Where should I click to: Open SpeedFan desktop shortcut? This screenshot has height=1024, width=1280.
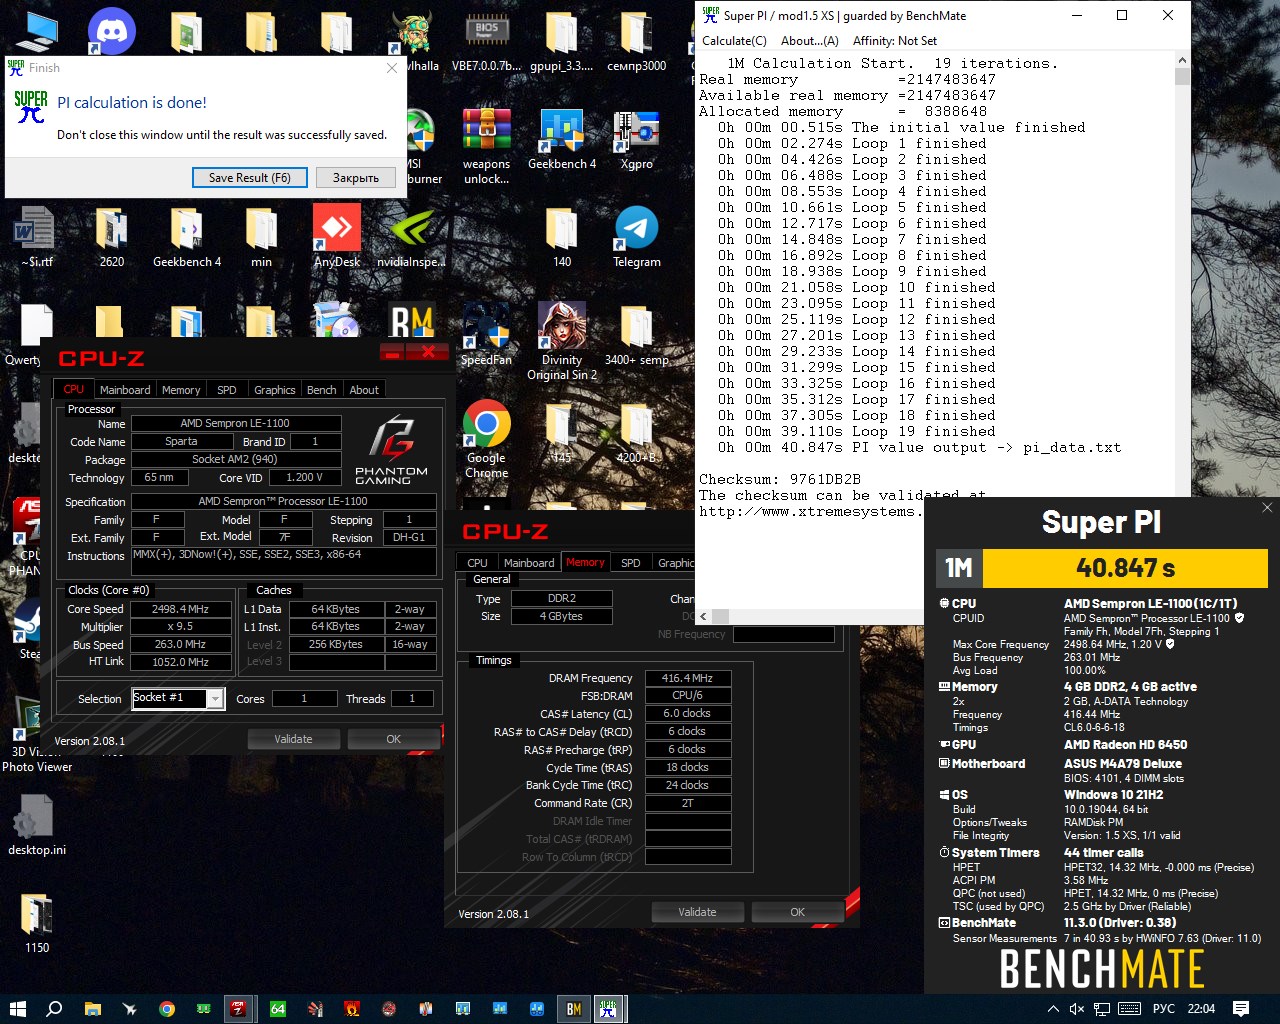(486, 334)
